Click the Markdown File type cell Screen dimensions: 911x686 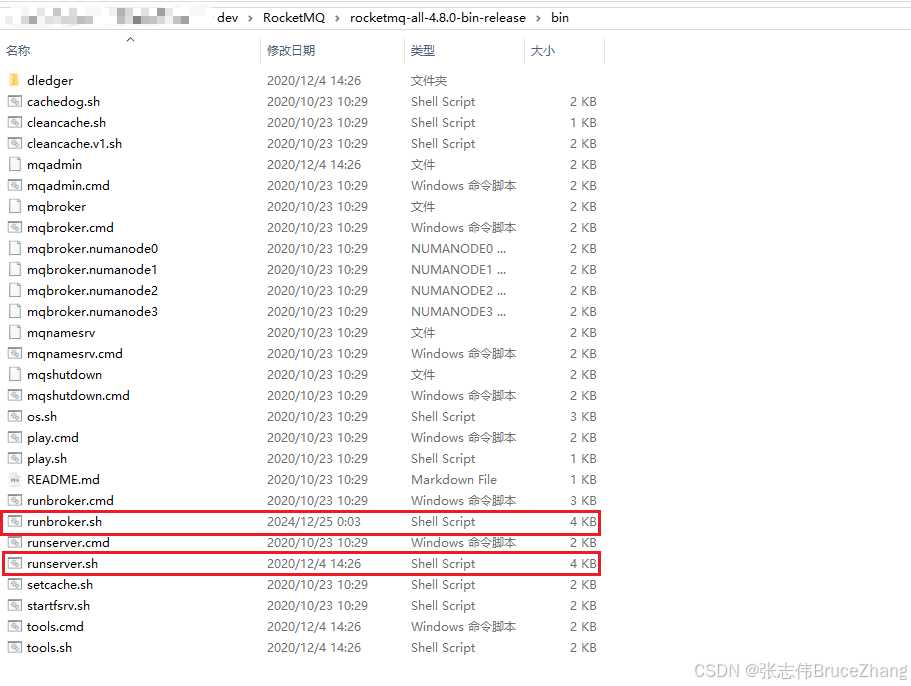tap(454, 479)
